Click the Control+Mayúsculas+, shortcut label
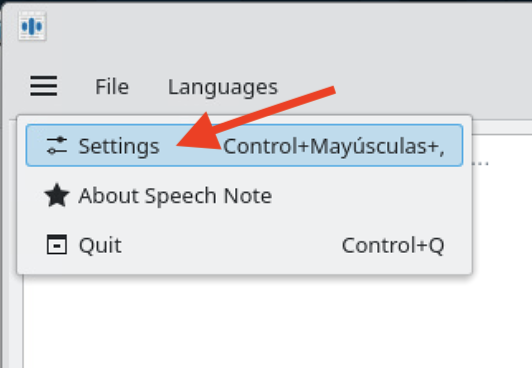 point(334,147)
